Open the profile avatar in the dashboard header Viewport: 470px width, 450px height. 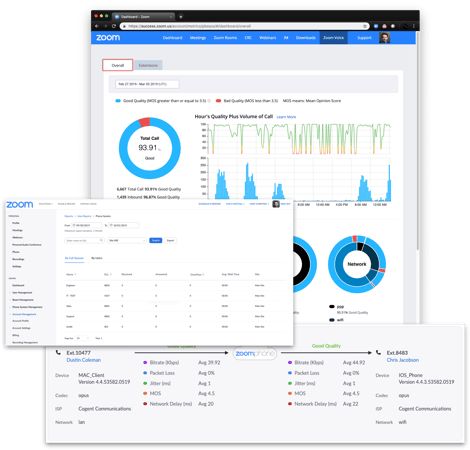384,38
